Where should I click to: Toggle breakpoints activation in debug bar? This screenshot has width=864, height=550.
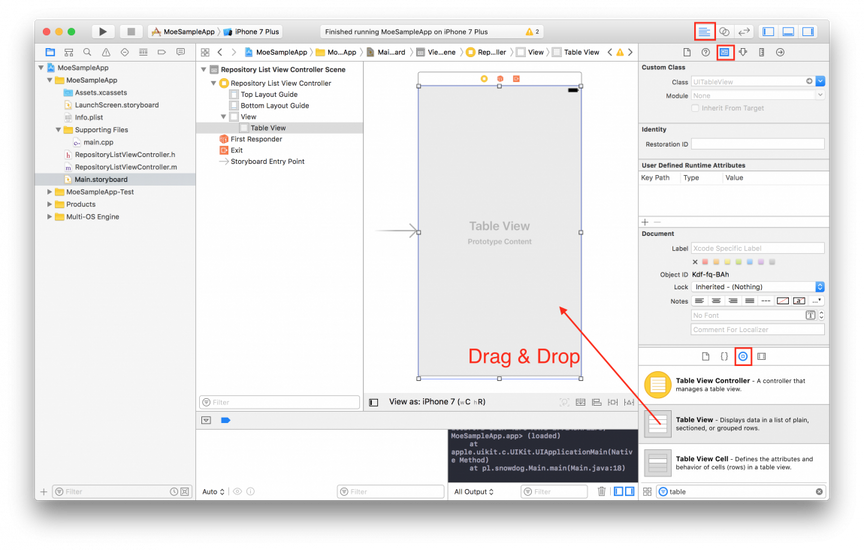click(225, 420)
